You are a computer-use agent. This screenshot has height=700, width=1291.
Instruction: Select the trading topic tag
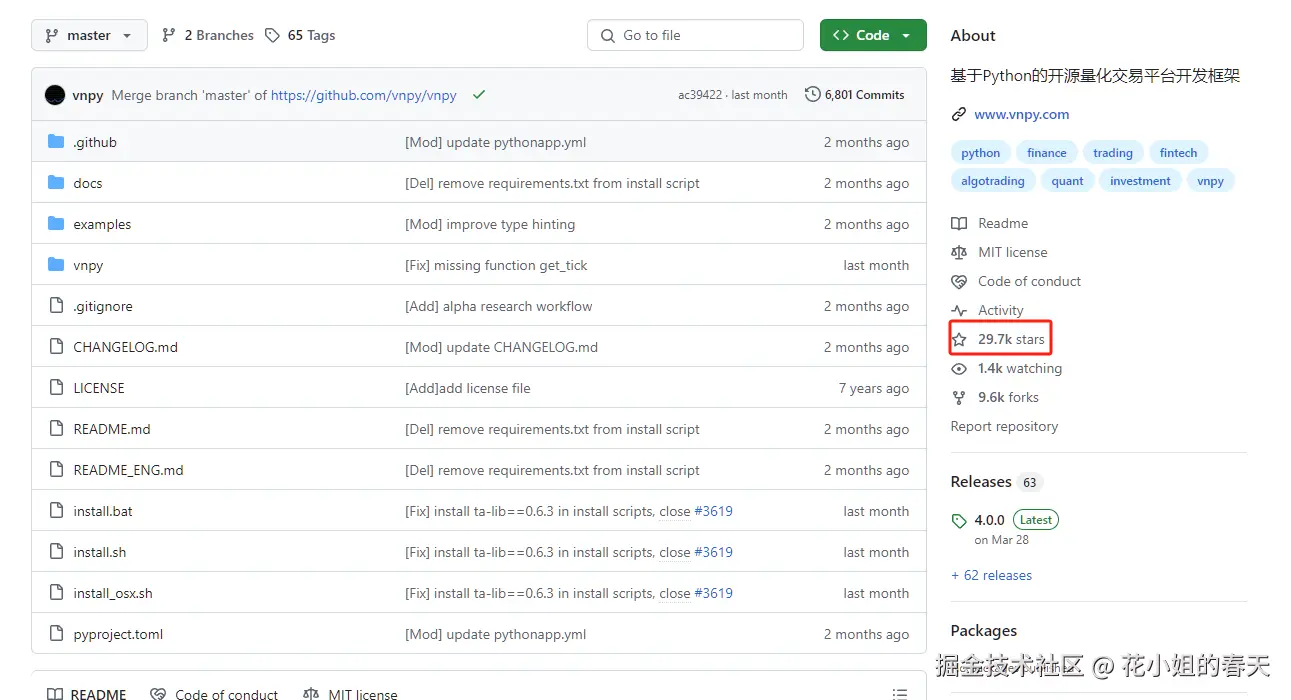pos(1113,153)
